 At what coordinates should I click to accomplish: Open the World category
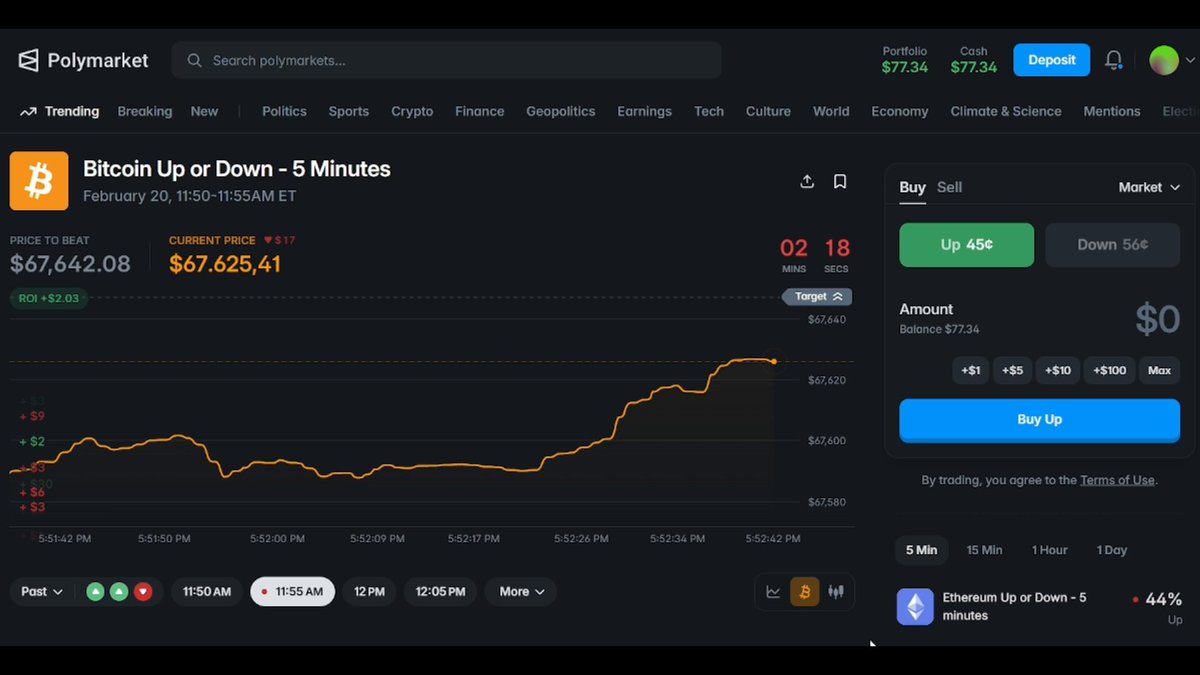831,111
